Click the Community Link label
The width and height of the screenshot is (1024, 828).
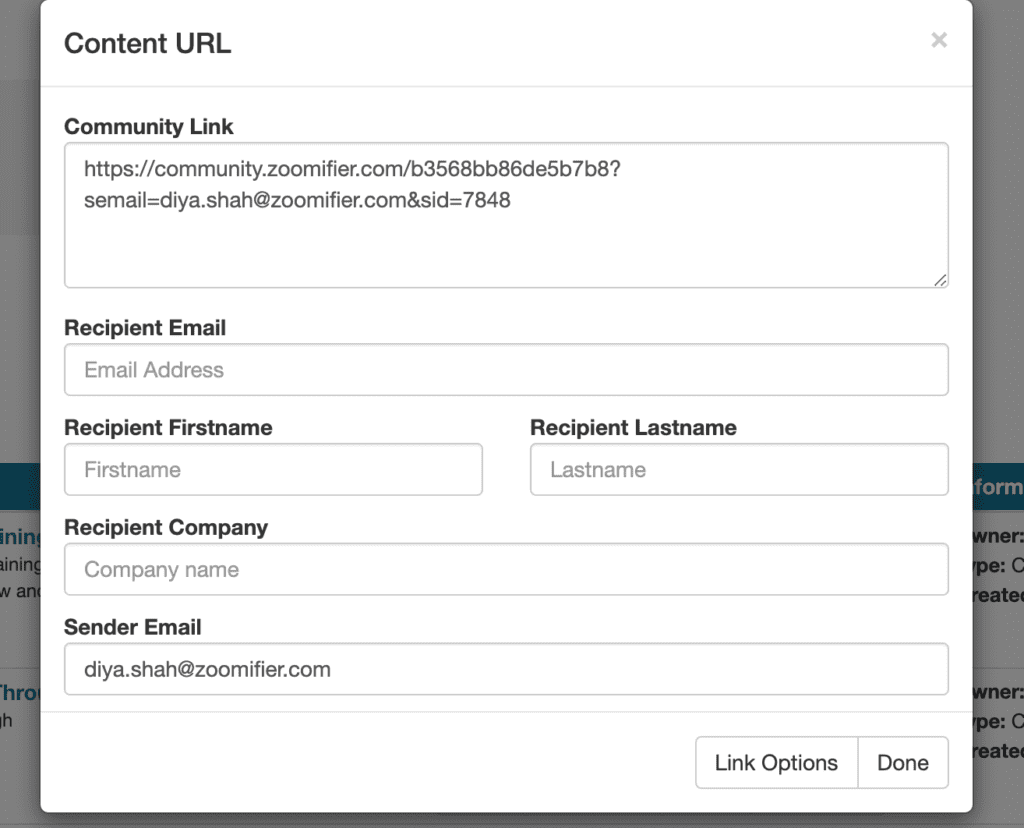point(148,127)
